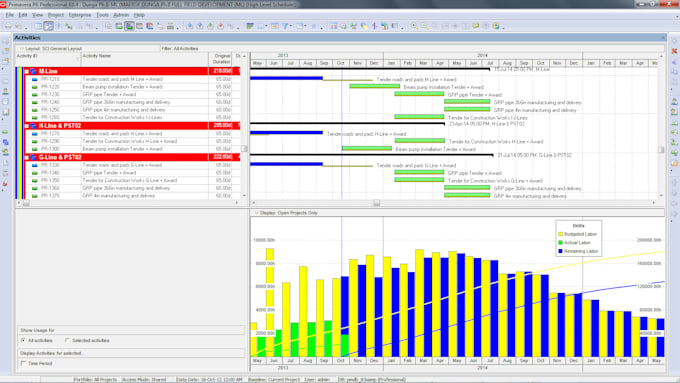Collapse the M-Line group
The width and height of the screenshot is (680, 383).
(x=27, y=71)
